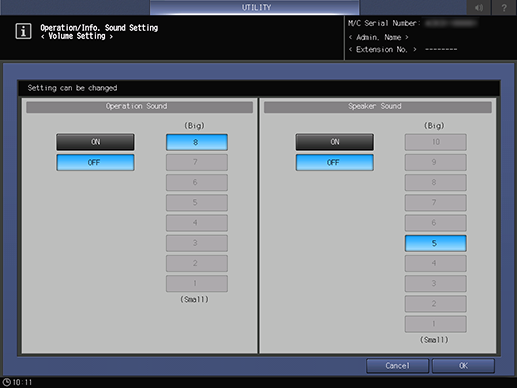This screenshot has width=517, height=388.
Task: Set Speaker Sound volume to 8
Action: click(436, 183)
